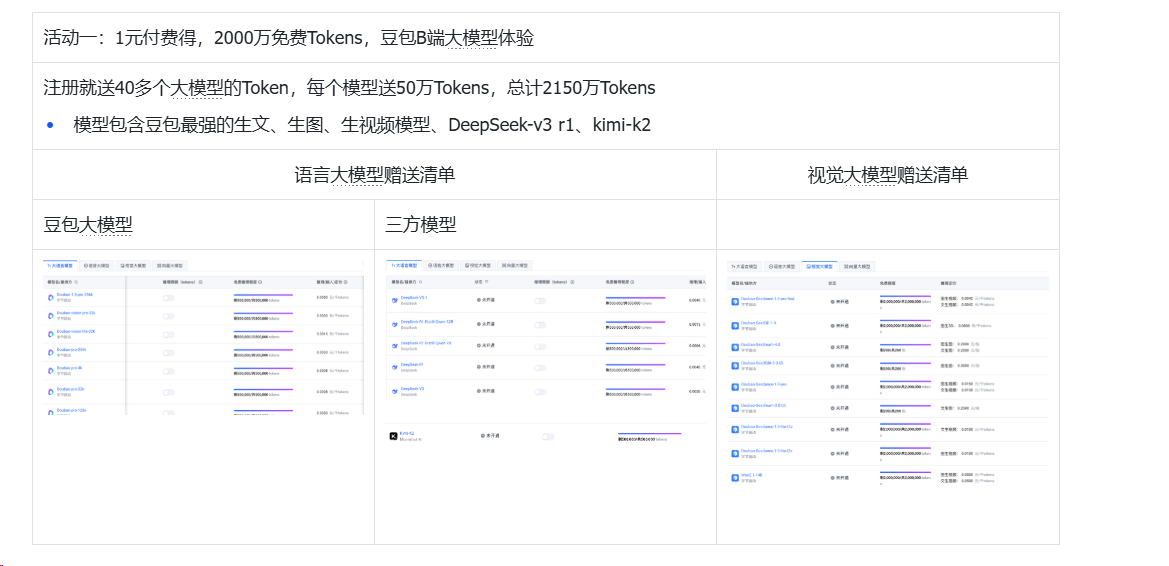The height and width of the screenshot is (566, 1169).
Task: Toggle the switch for Doubao-vision-lite-32k
Action: point(168,335)
